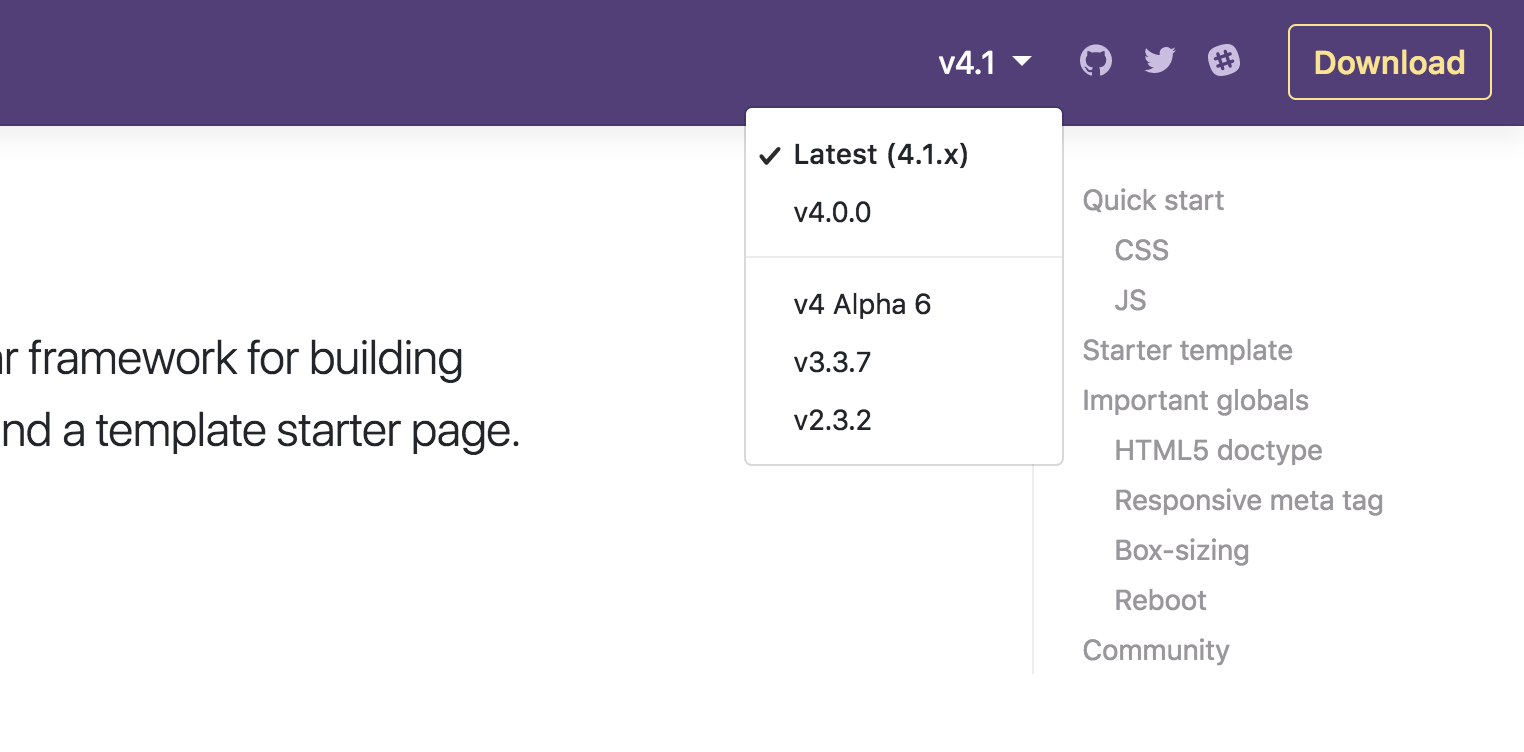Open the GitHub repository icon
This screenshot has width=1524, height=752.
coord(1096,62)
